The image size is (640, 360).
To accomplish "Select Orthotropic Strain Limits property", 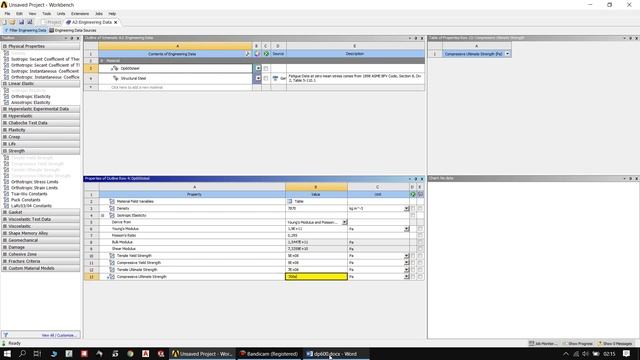I will tap(34, 188).
